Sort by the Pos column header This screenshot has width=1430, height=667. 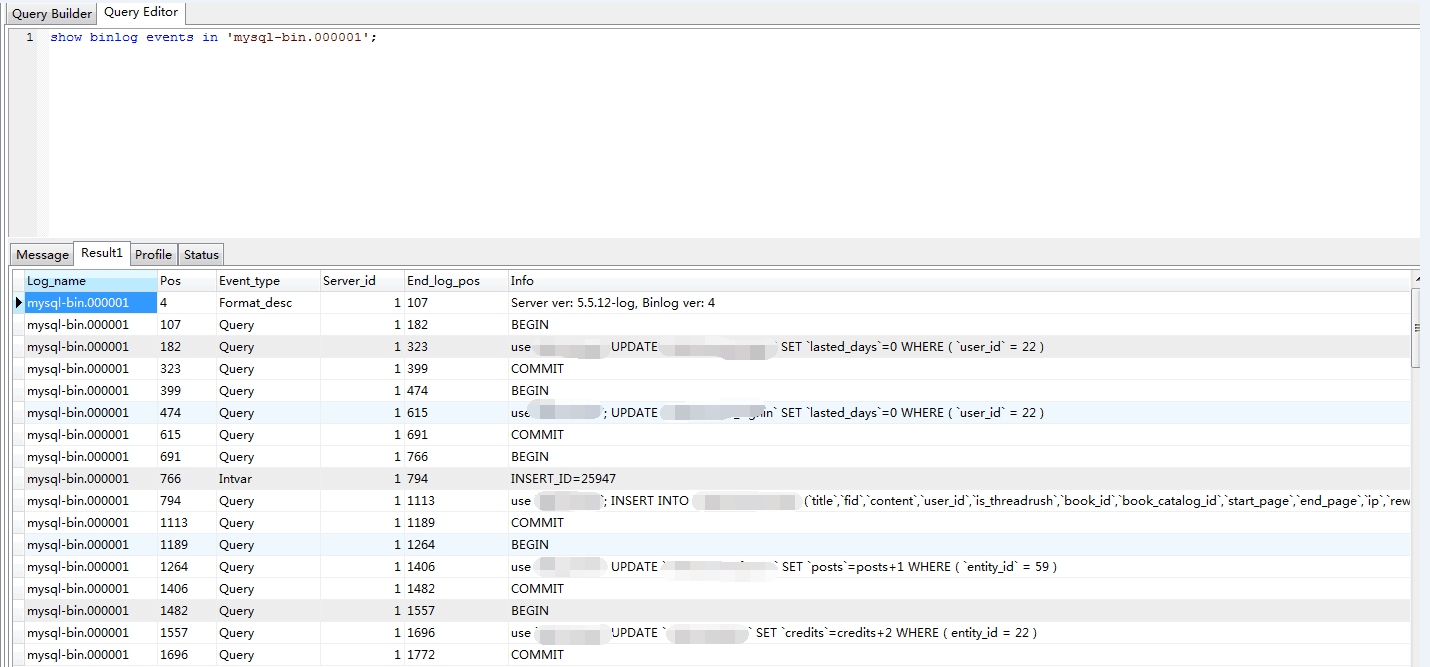coord(186,281)
